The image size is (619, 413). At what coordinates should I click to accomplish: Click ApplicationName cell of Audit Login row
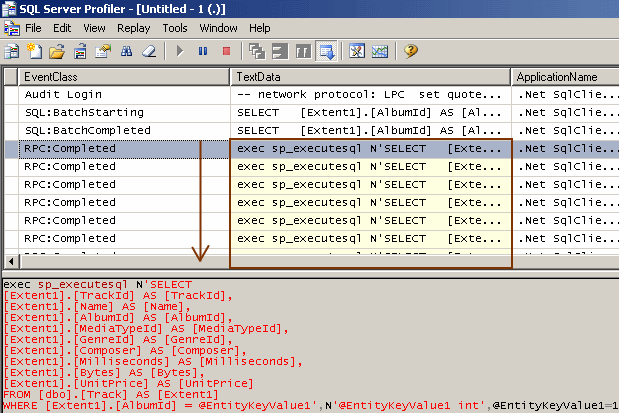565,95
